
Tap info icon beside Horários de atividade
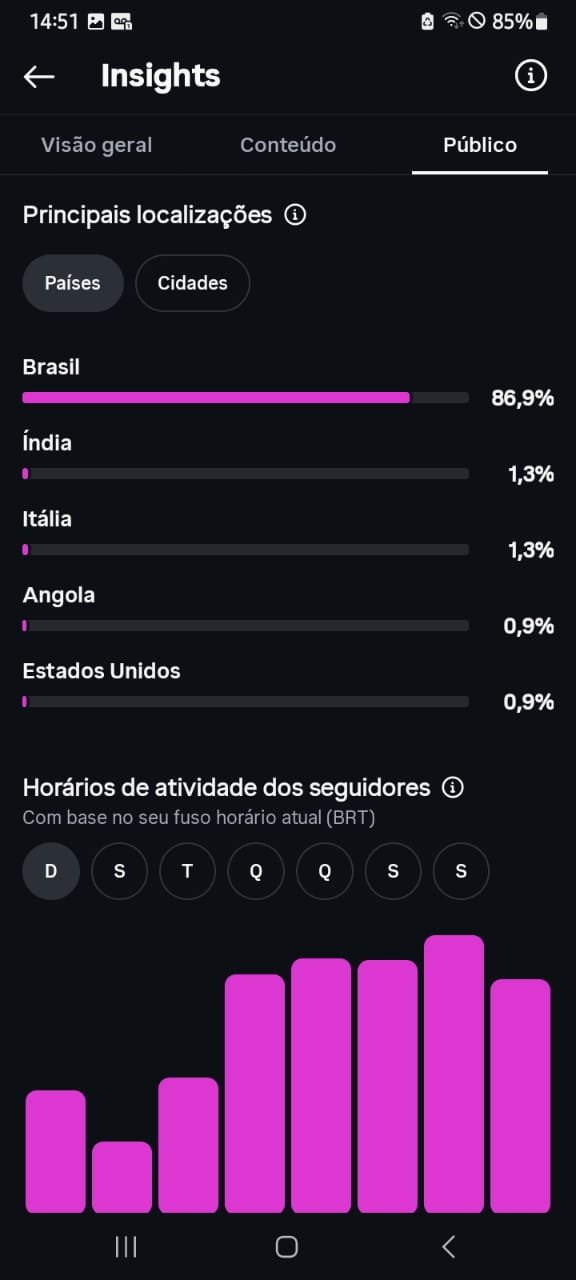point(453,788)
